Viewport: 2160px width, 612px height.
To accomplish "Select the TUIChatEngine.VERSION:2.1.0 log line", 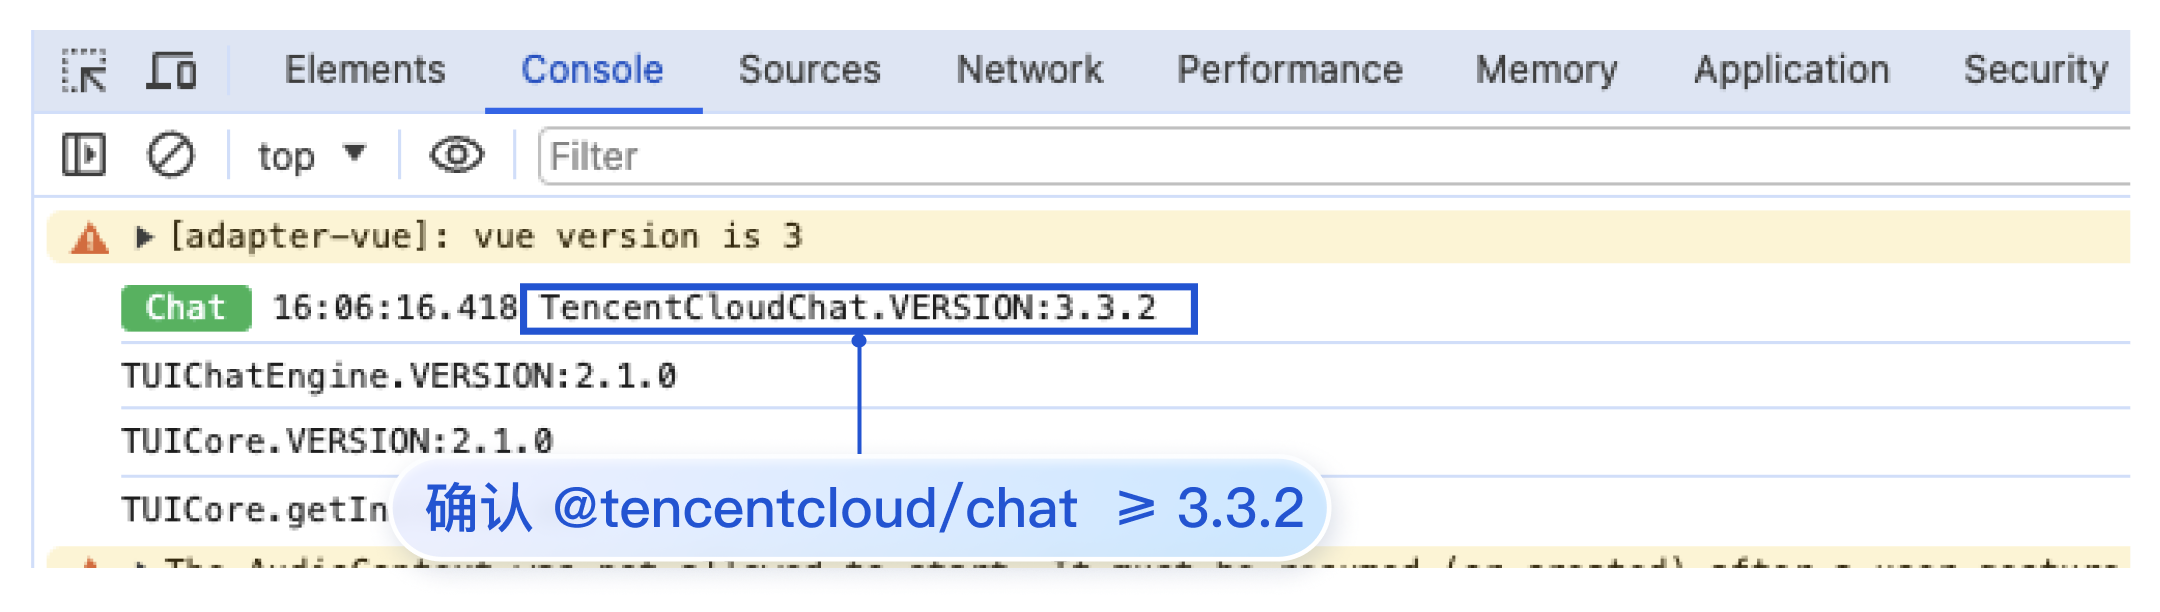I will point(399,376).
